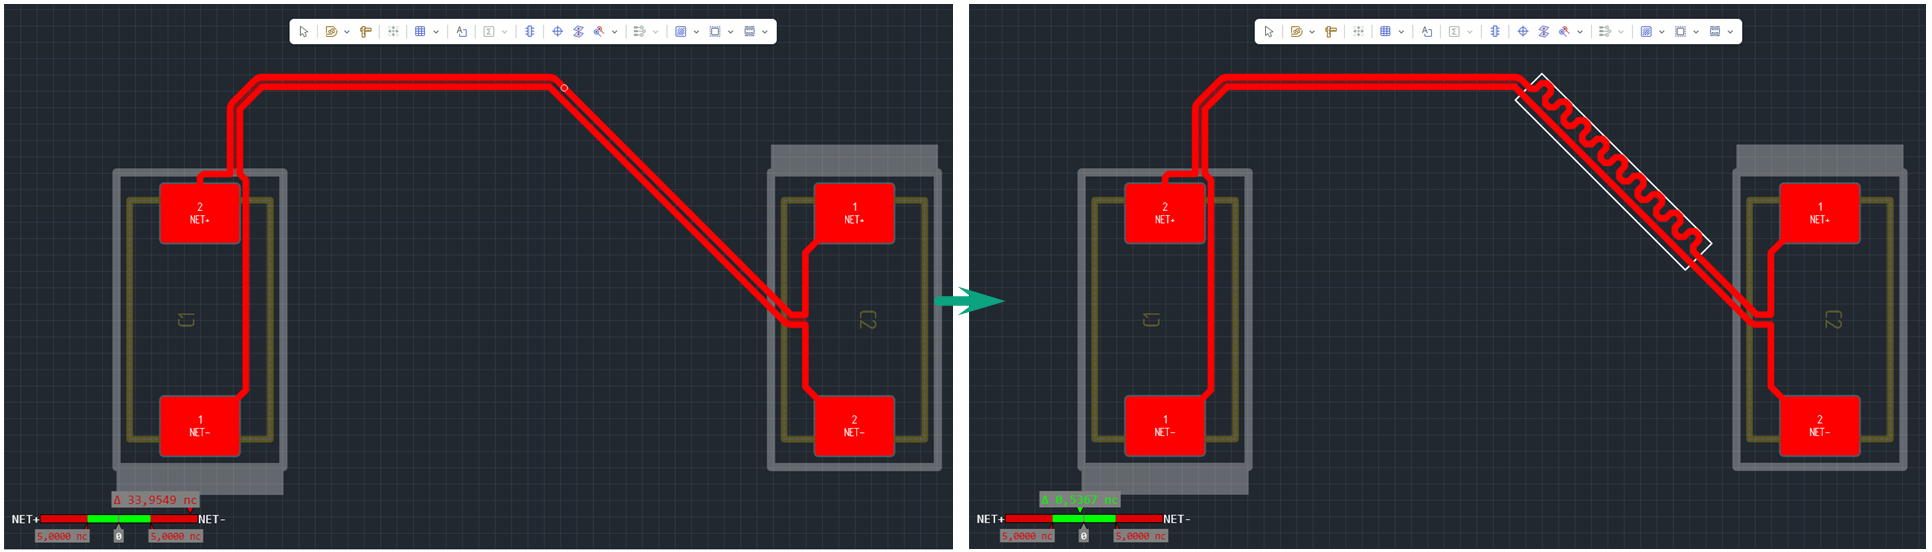Viewport: 1932px width, 552px height.
Task: Expand the sigma dropdown arrow in left toolbar
Action: pos(504,32)
